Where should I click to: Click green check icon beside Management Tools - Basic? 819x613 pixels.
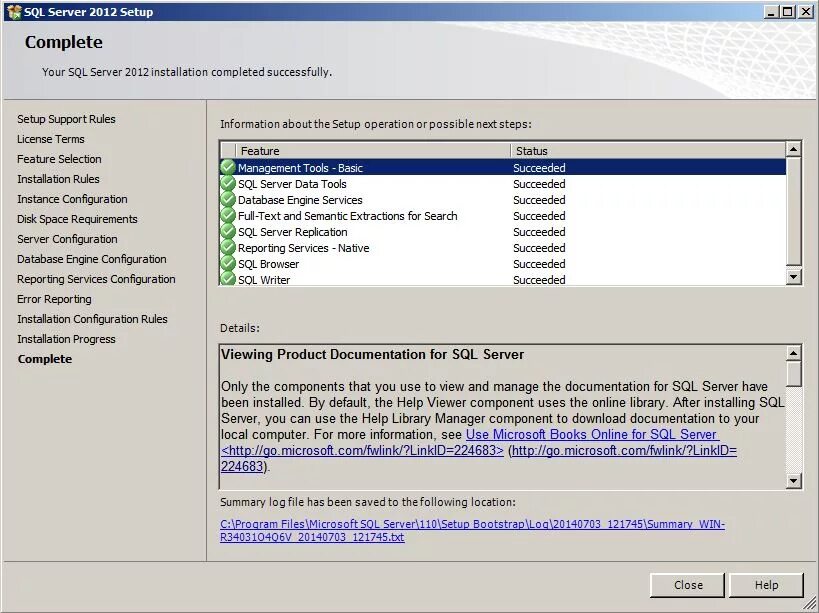coord(228,167)
